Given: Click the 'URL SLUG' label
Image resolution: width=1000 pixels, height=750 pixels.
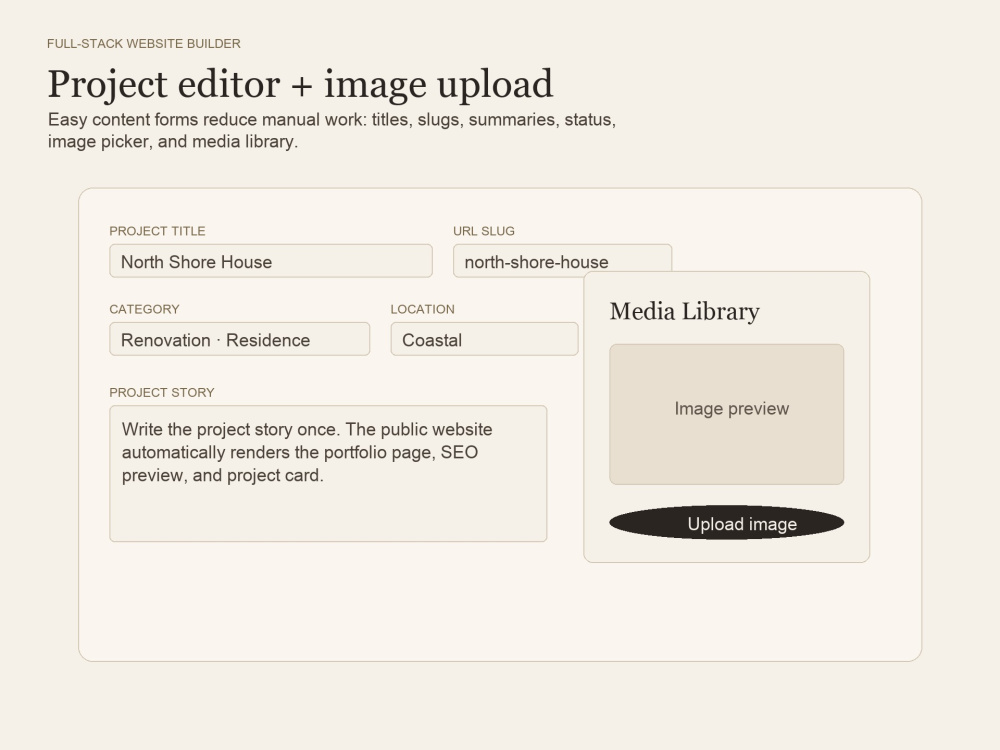Looking at the screenshot, I should [x=483, y=231].
